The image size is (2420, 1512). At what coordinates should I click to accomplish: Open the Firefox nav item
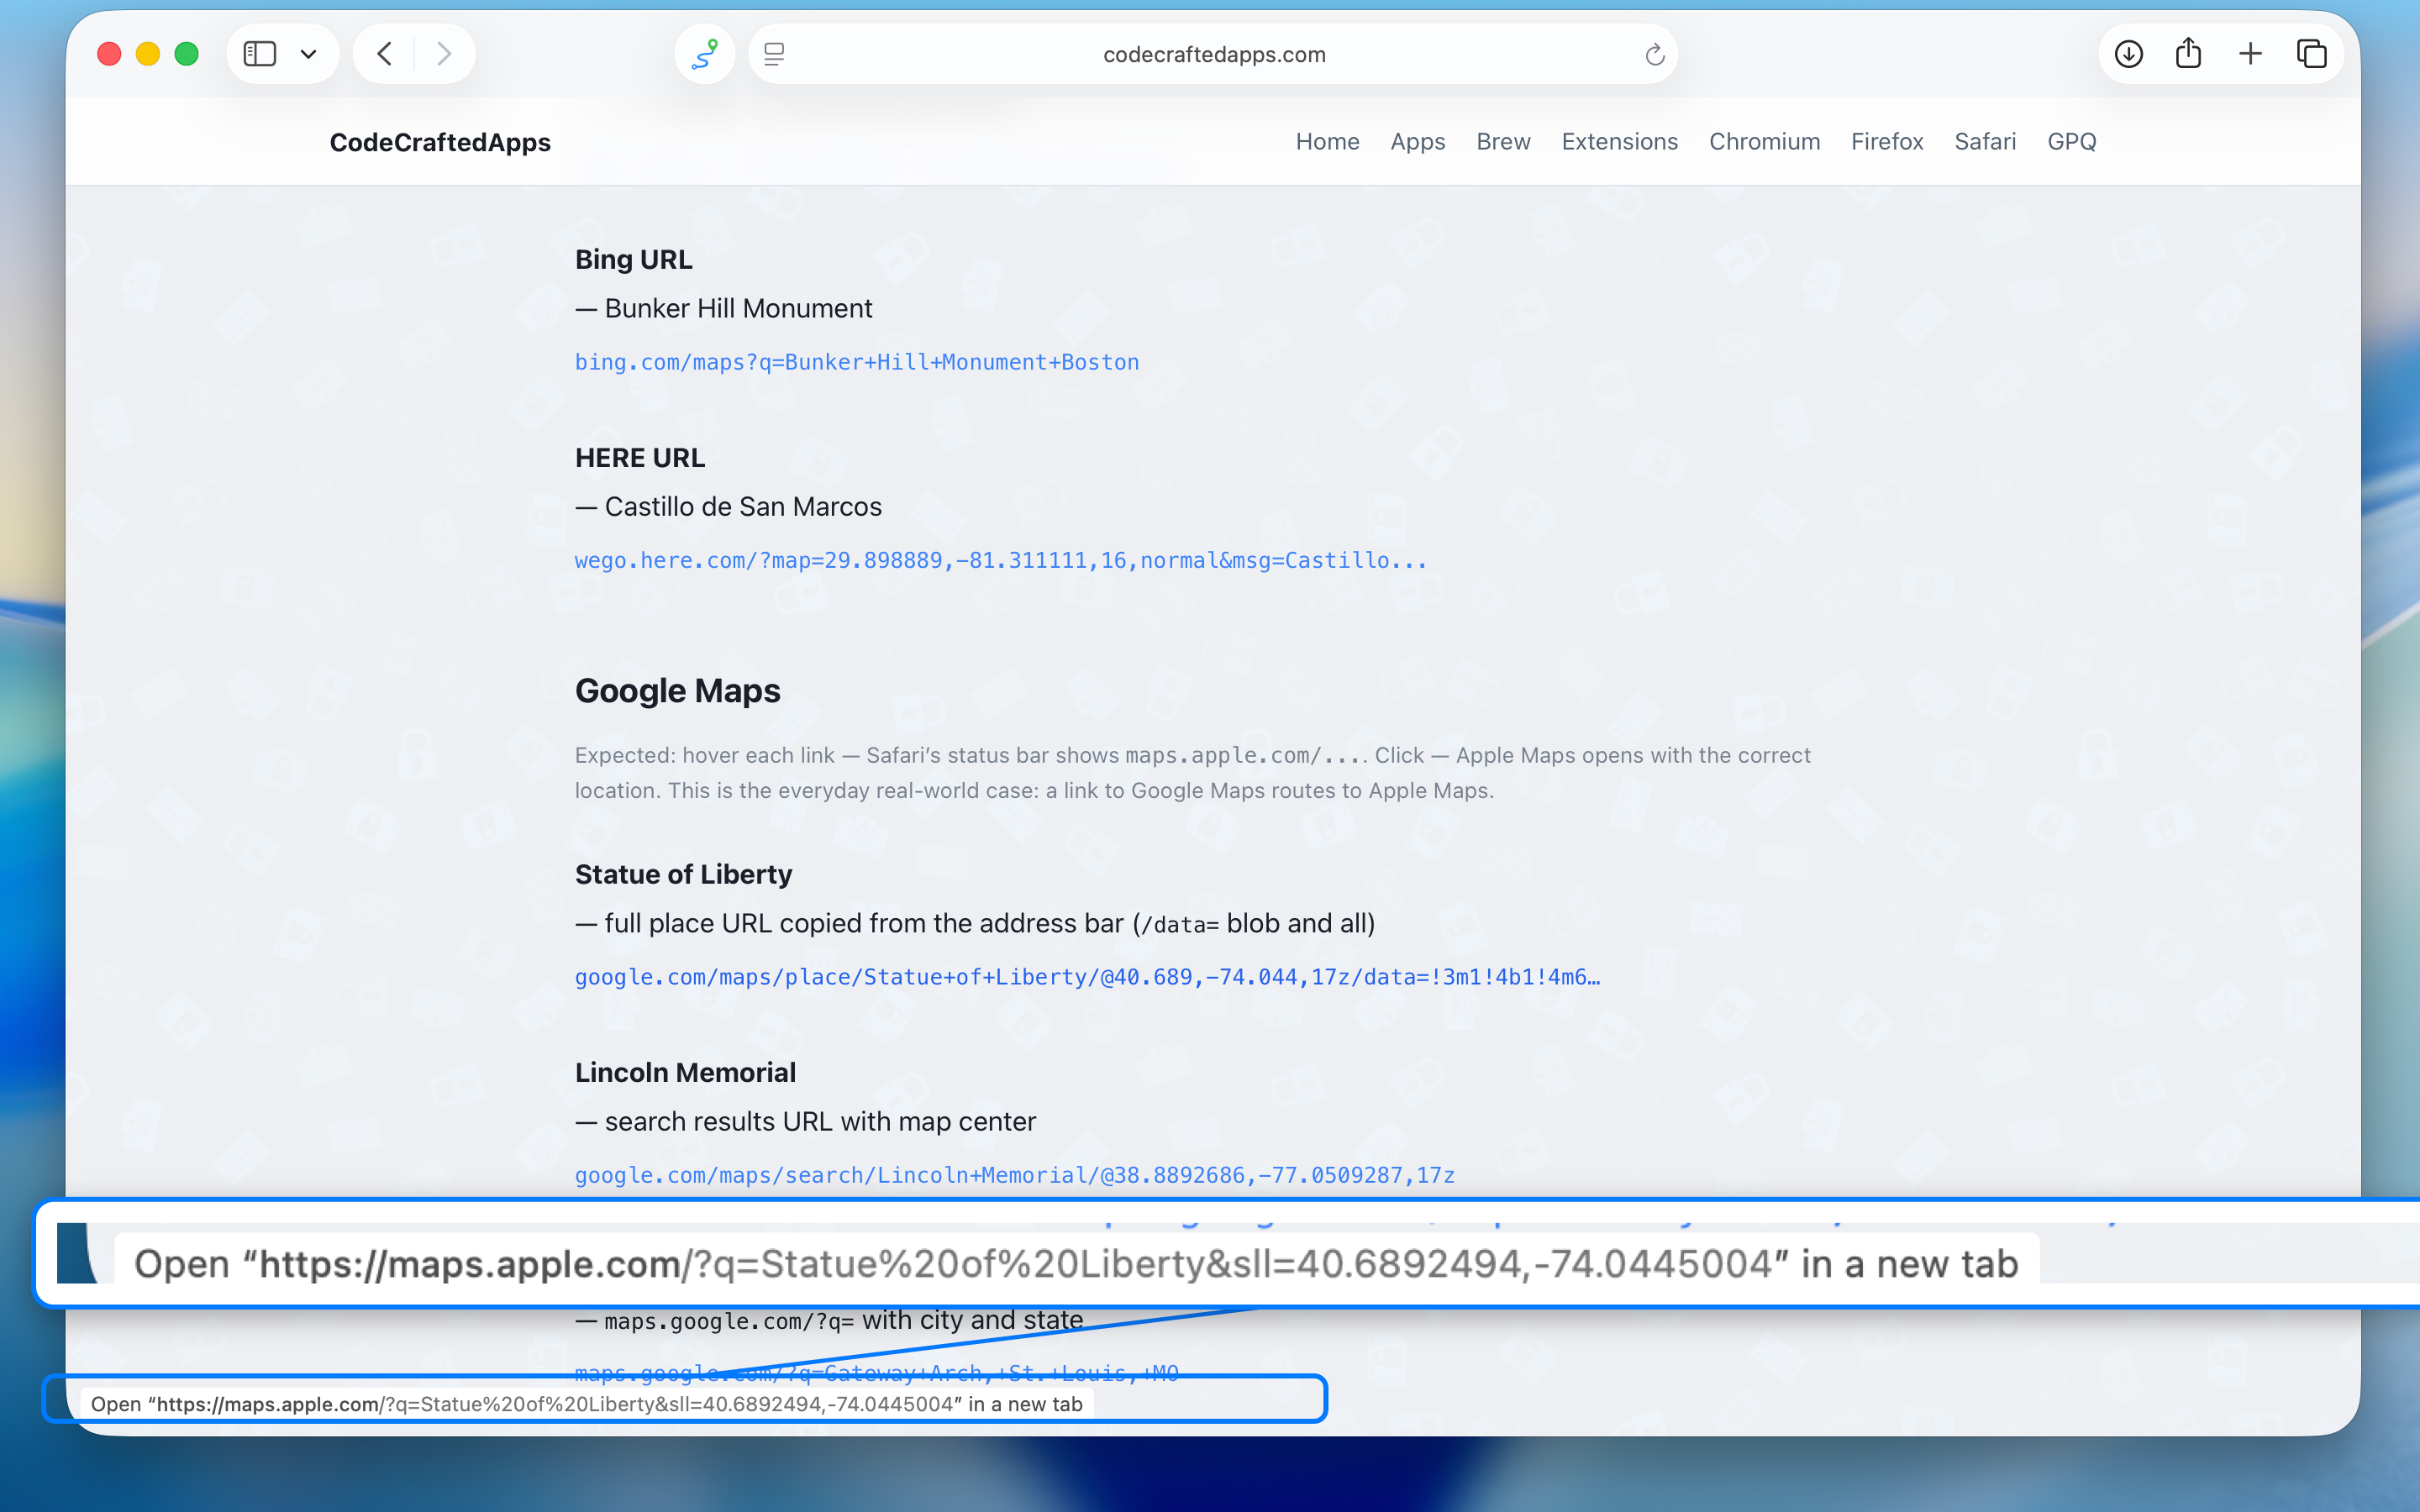1887,142
